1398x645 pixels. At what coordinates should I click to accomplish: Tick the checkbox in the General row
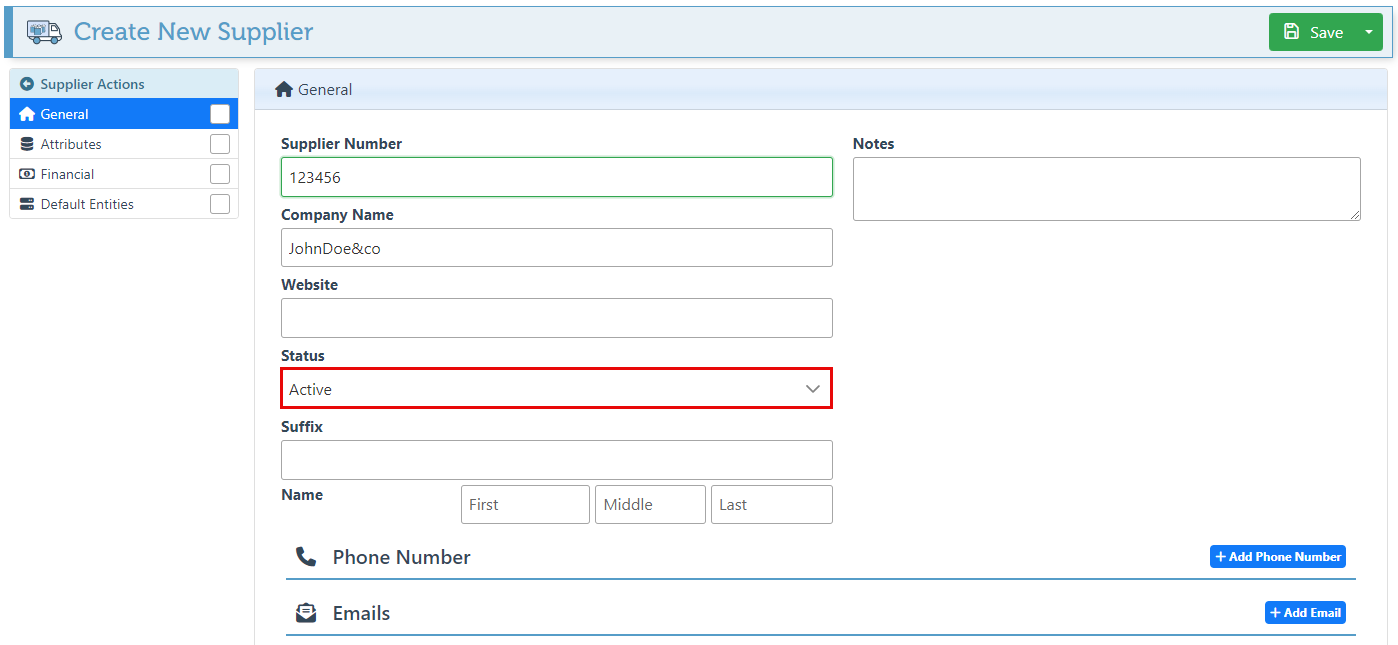pos(220,114)
